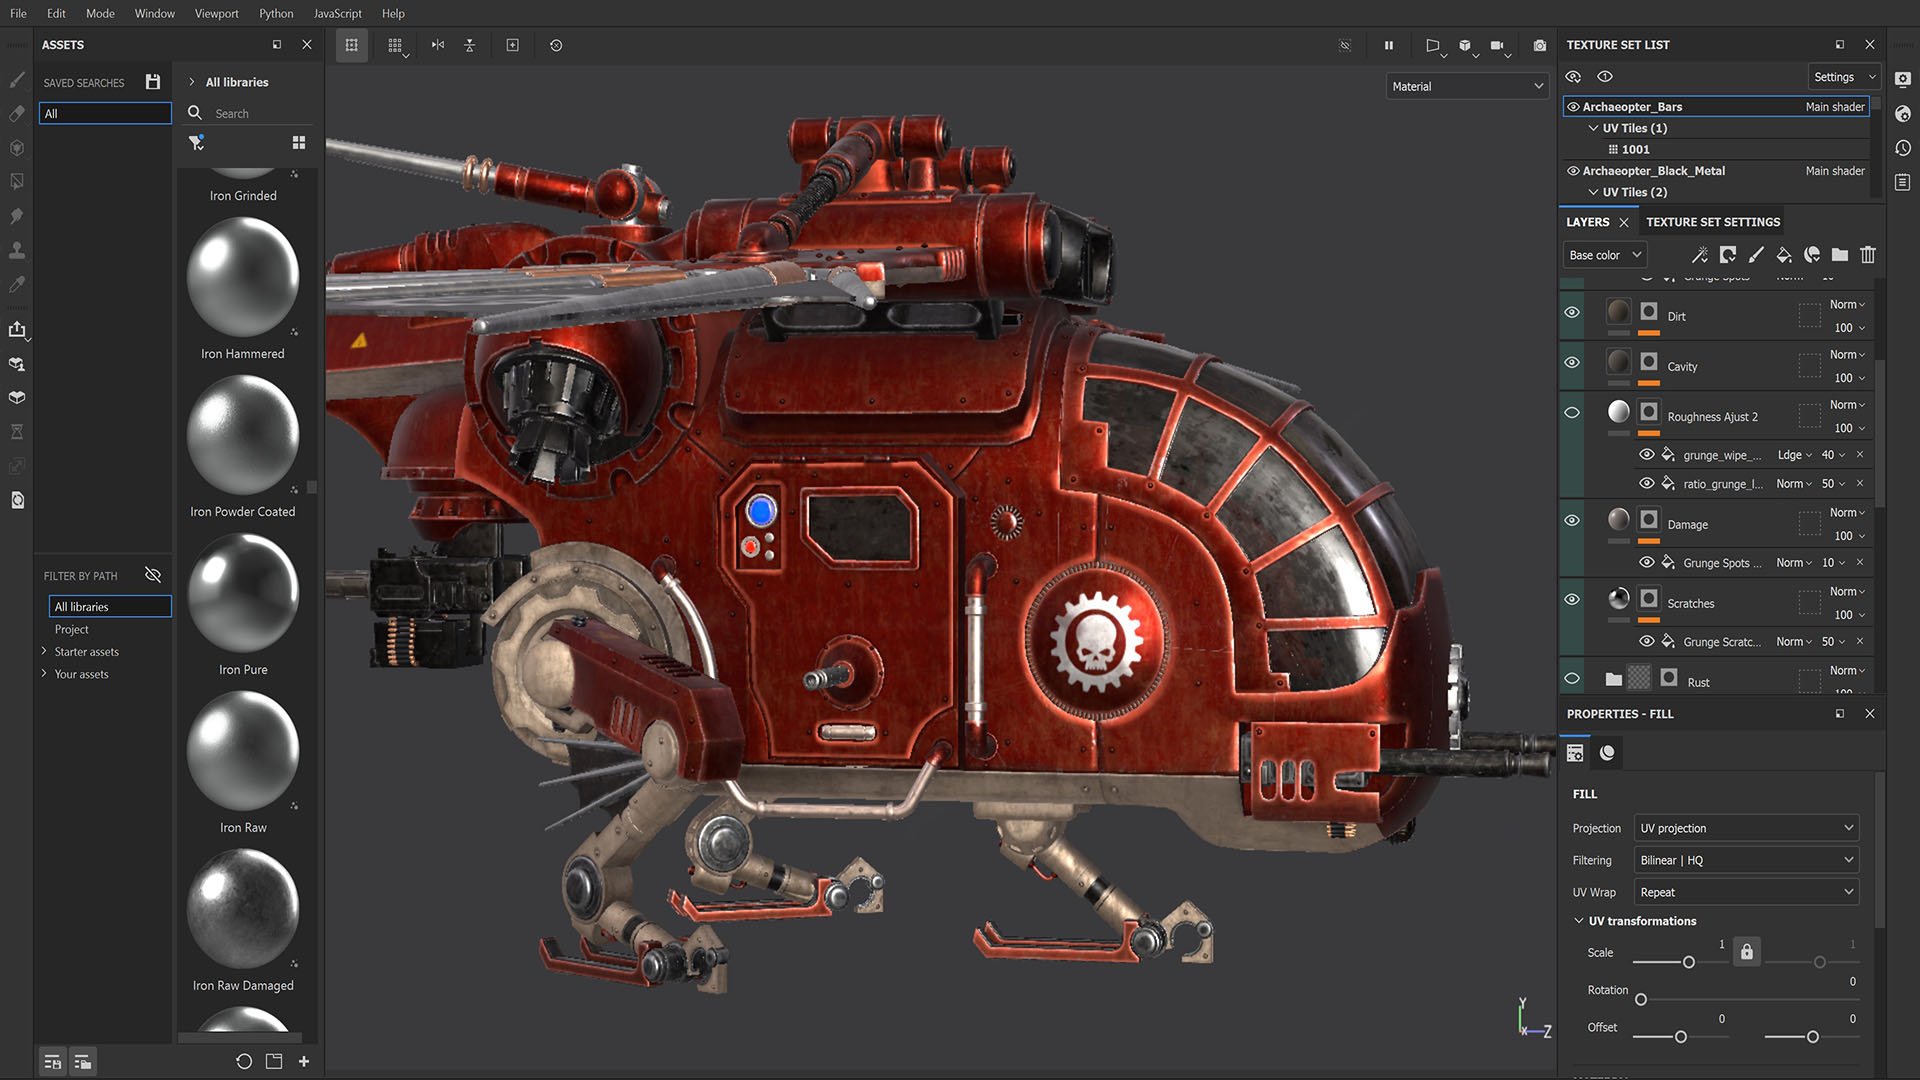This screenshot has width=1920, height=1080.
Task: Adjust the Rotation slider handle
Action: 1640,999
